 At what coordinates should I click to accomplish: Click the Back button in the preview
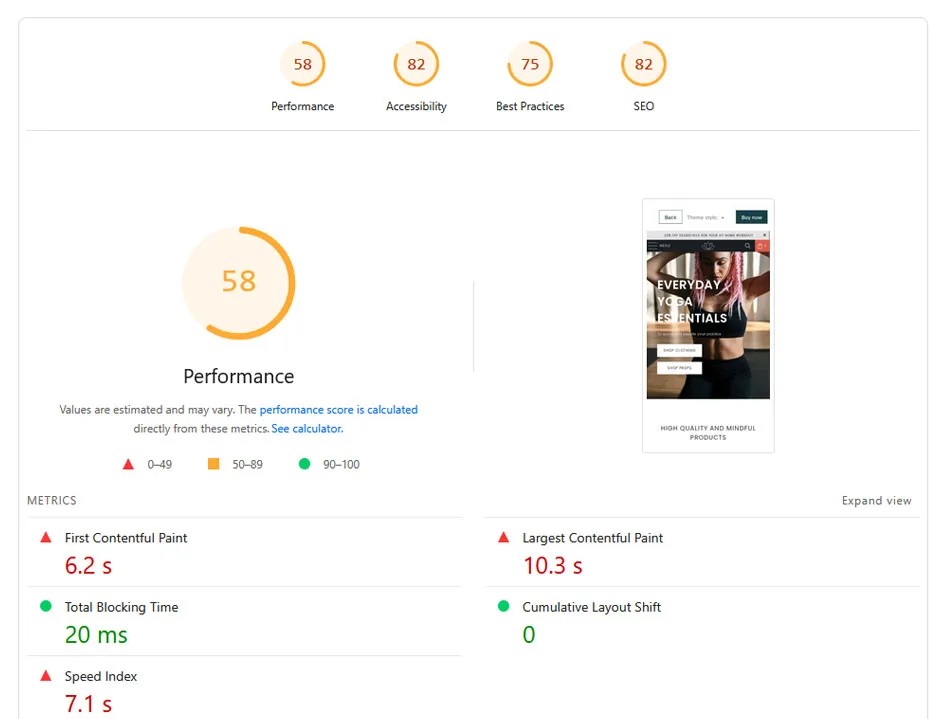point(670,217)
